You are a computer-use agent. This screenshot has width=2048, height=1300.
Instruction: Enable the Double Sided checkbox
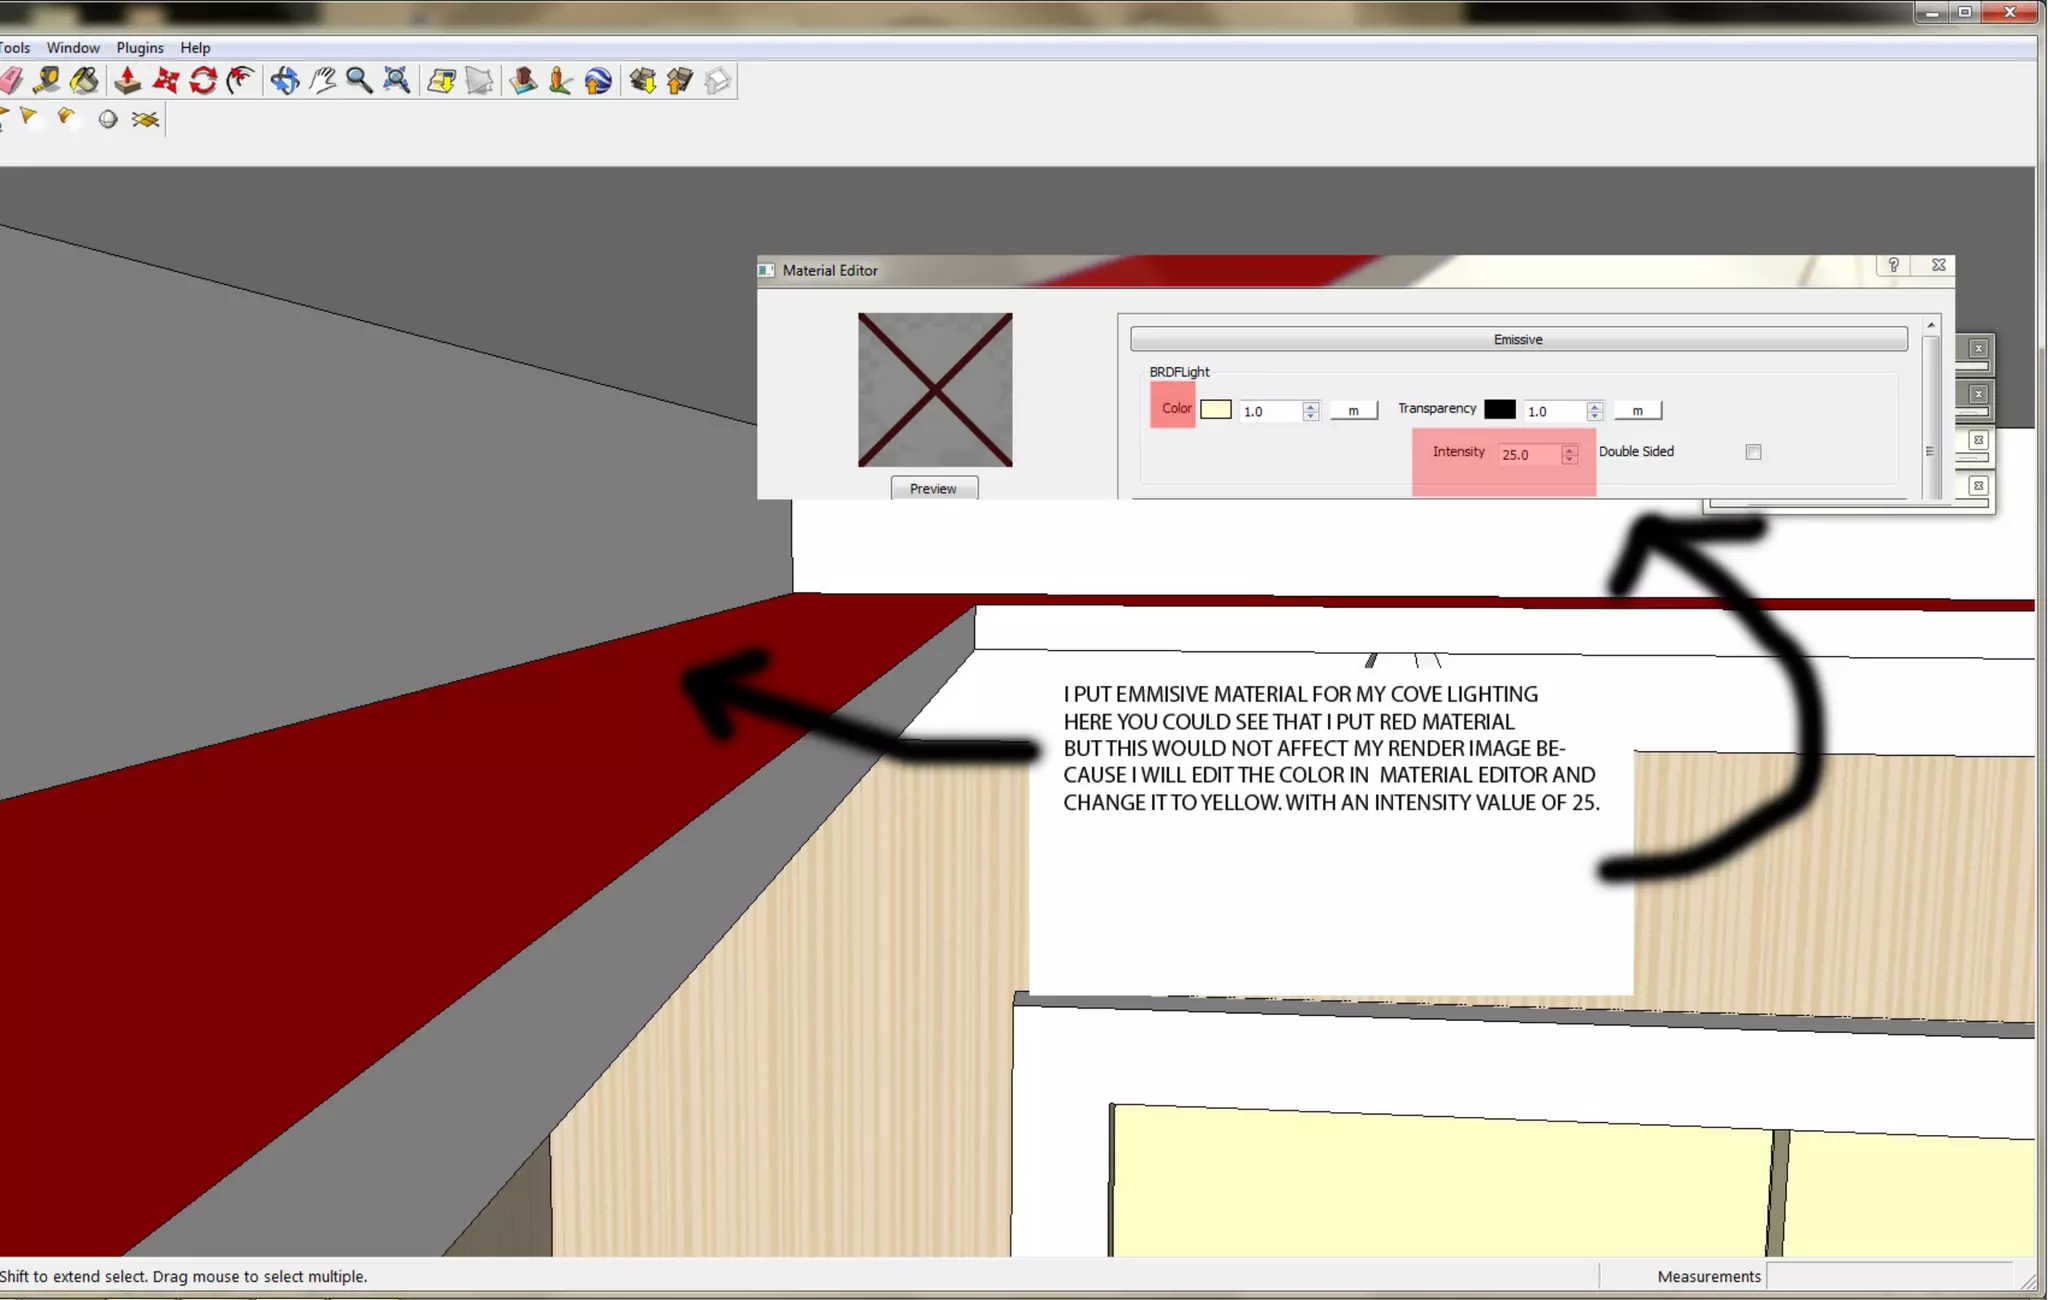(1753, 452)
